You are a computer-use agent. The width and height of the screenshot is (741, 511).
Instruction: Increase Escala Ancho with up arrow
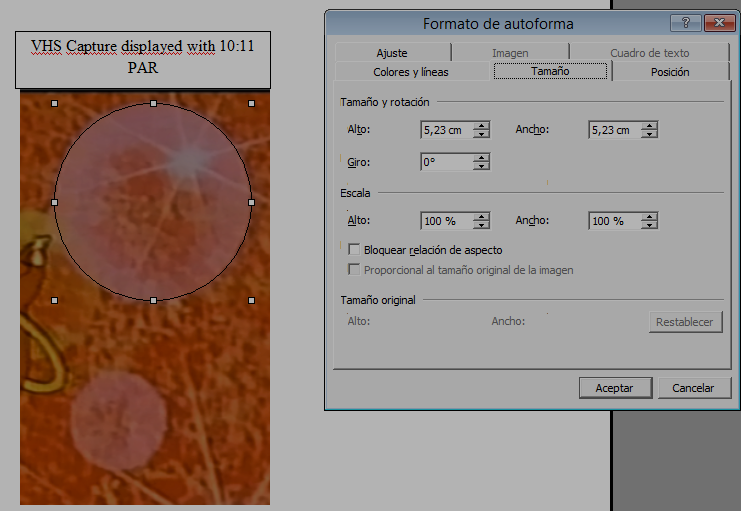[x=650, y=217]
